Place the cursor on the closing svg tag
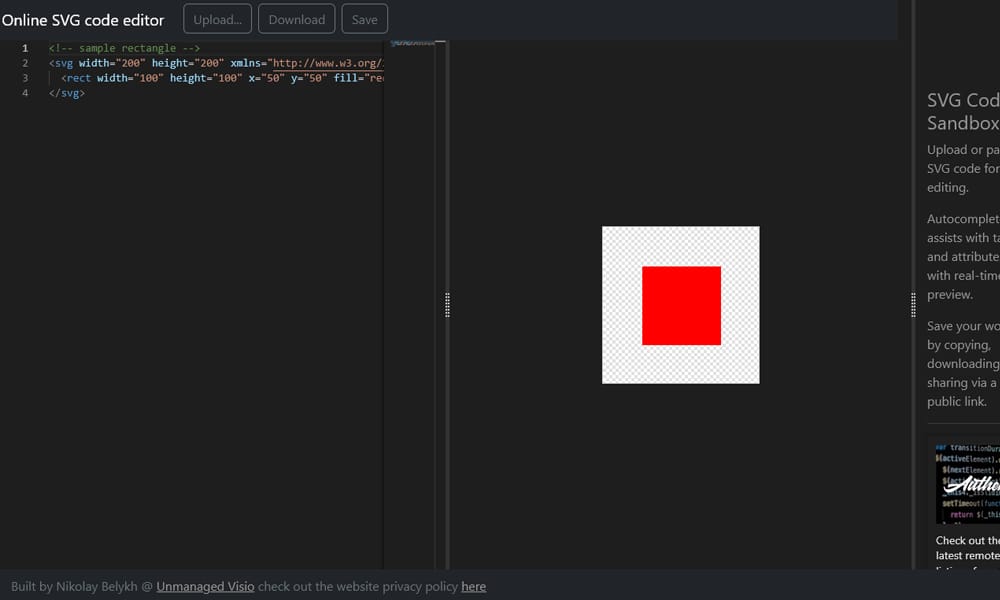Viewport: 1000px width, 600px height. pos(65,92)
